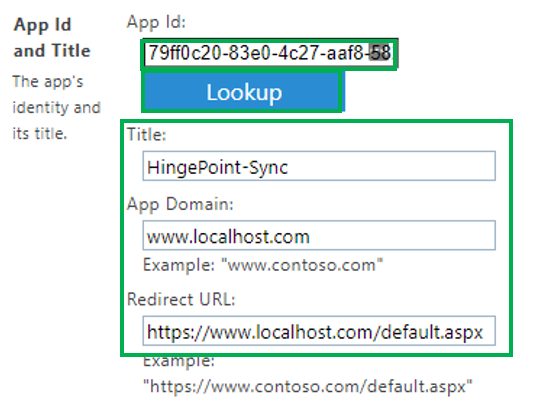Click the blue Lookup button

pos(244,93)
